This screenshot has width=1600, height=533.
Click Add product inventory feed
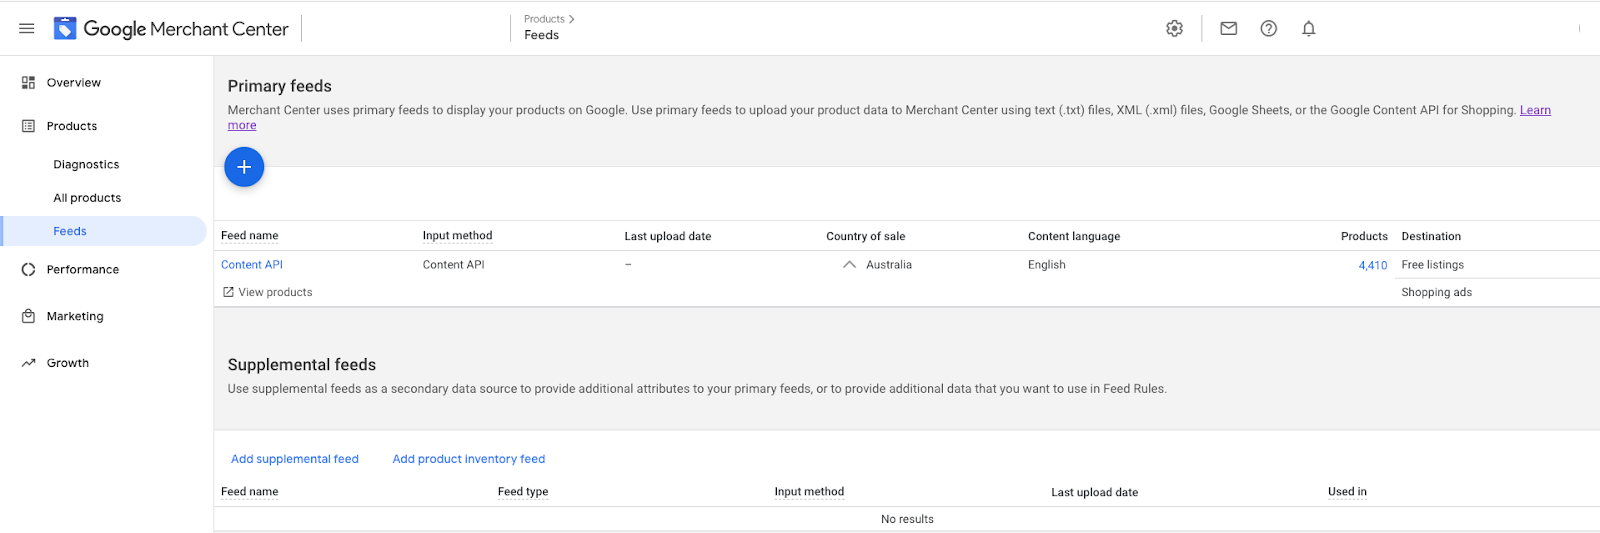[468, 459]
